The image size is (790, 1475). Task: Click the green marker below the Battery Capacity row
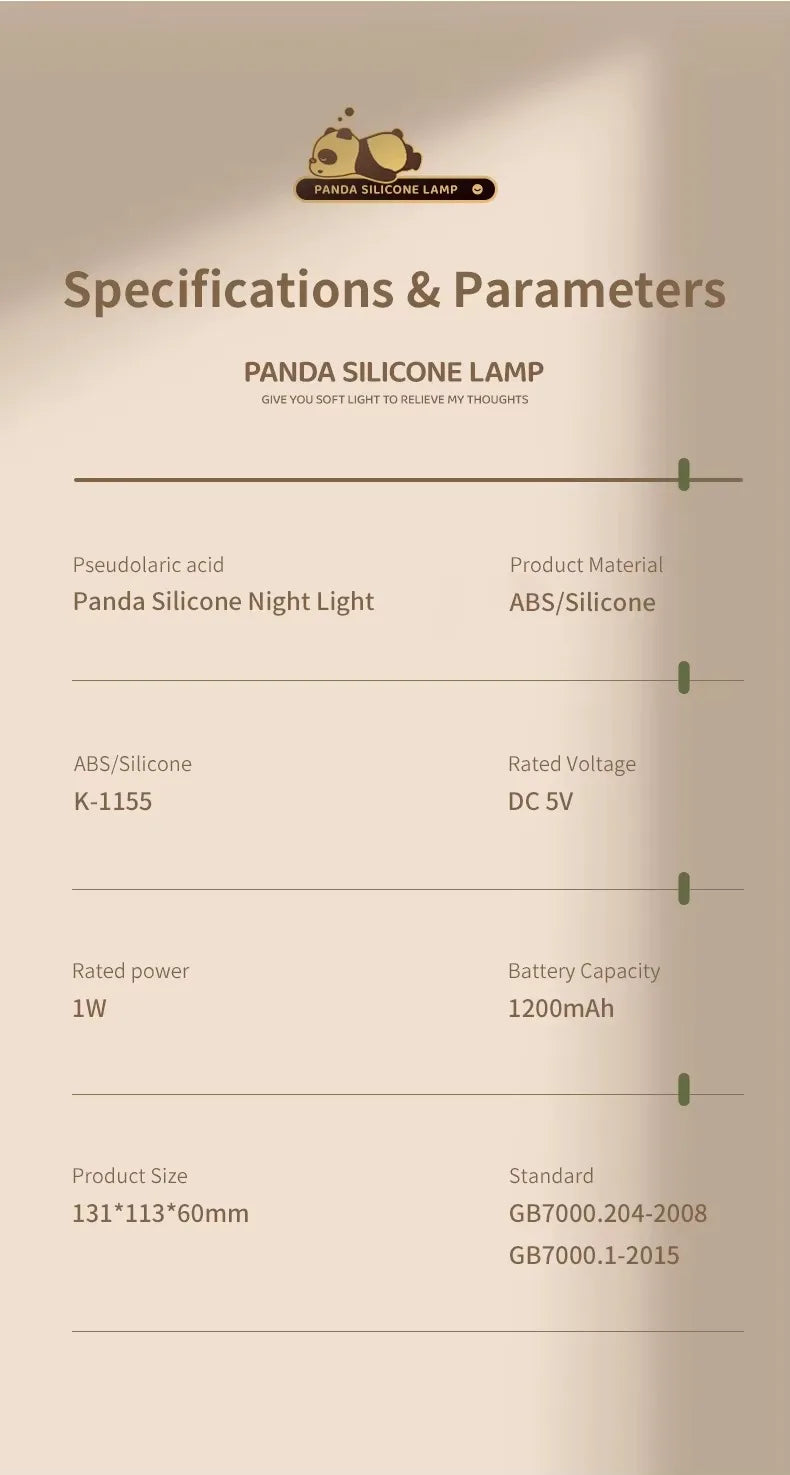pos(684,1089)
